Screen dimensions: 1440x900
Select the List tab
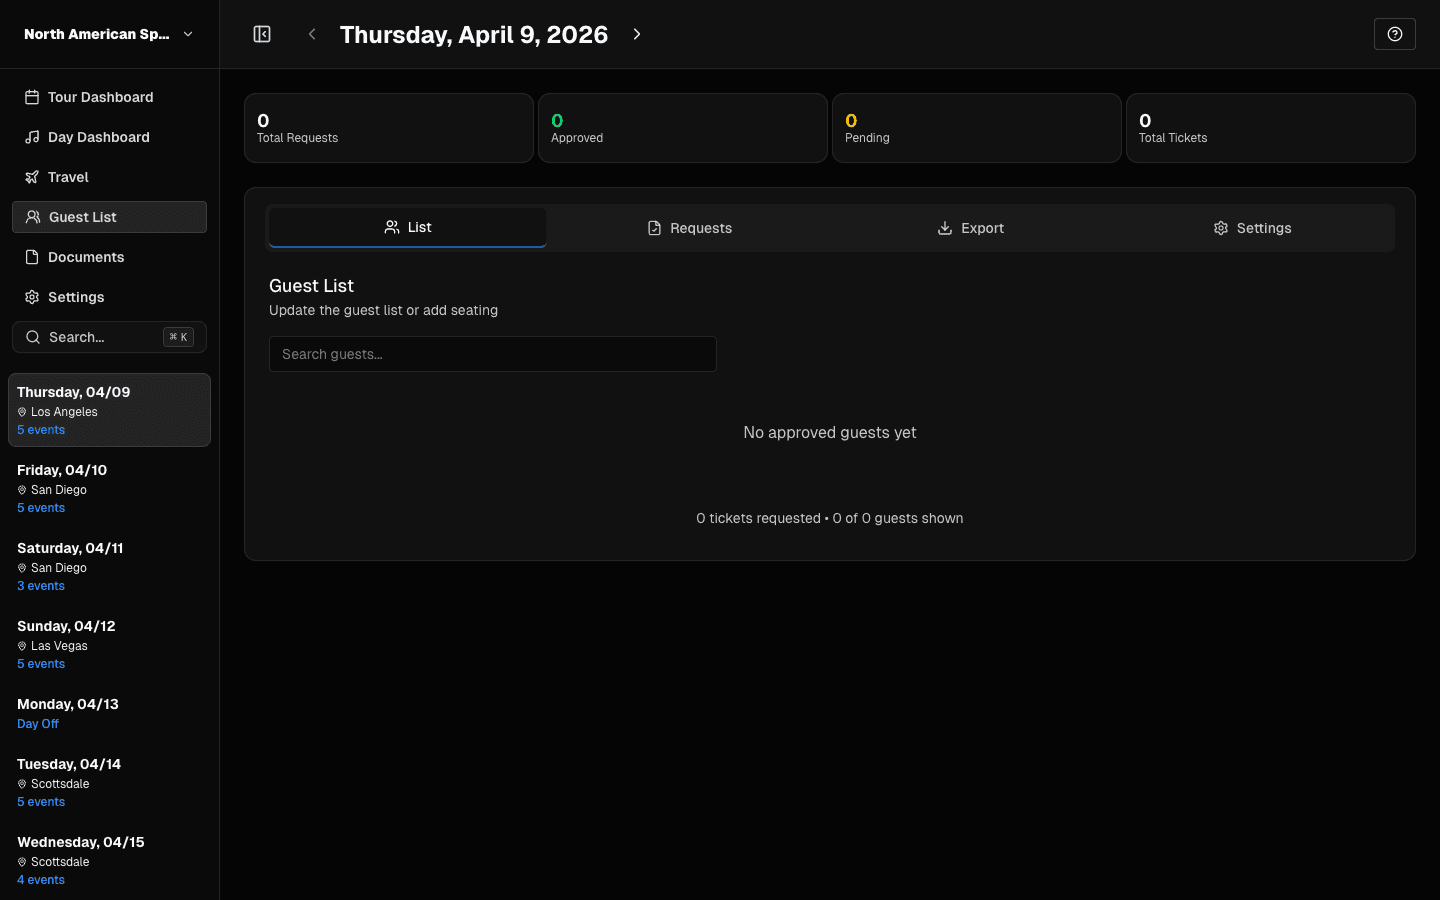pyautogui.click(x=407, y=227)
